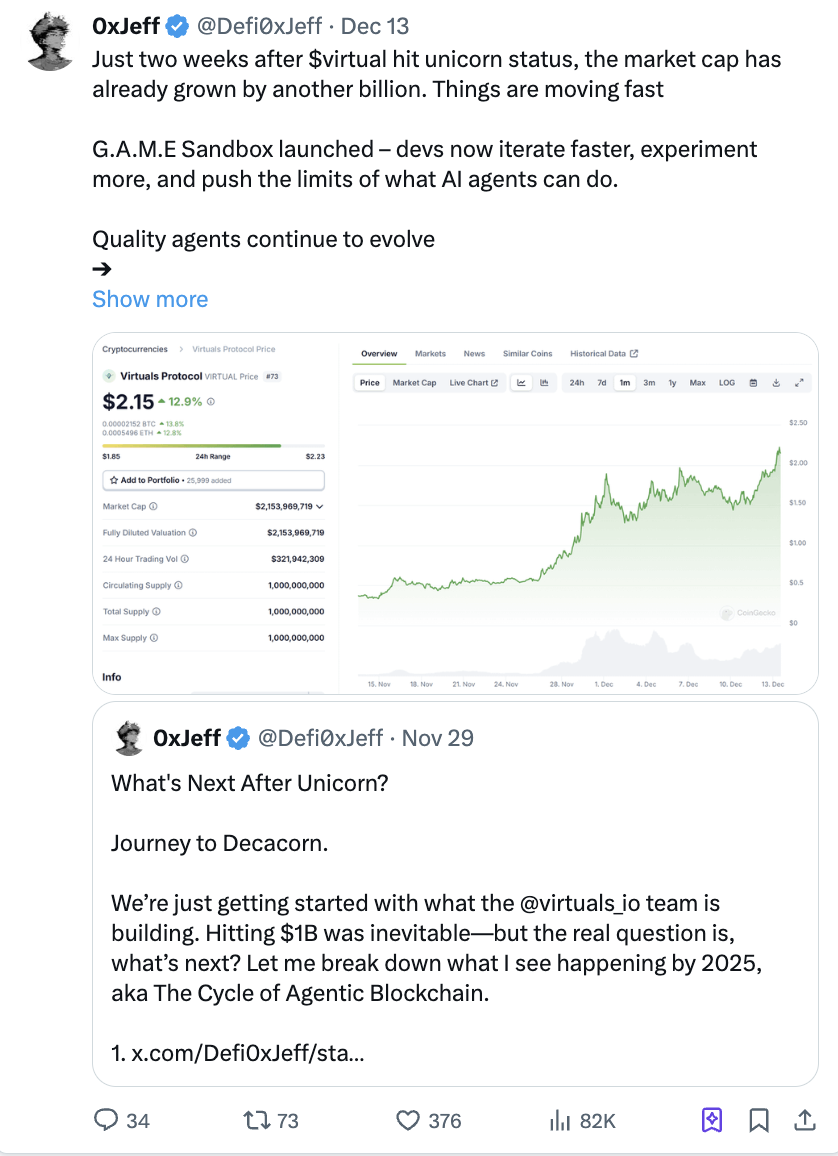Image resolution: width=838 pixels, height=1156 pixels.
Task: Toggle the LOG scale on chart
Action: point(727,383)
